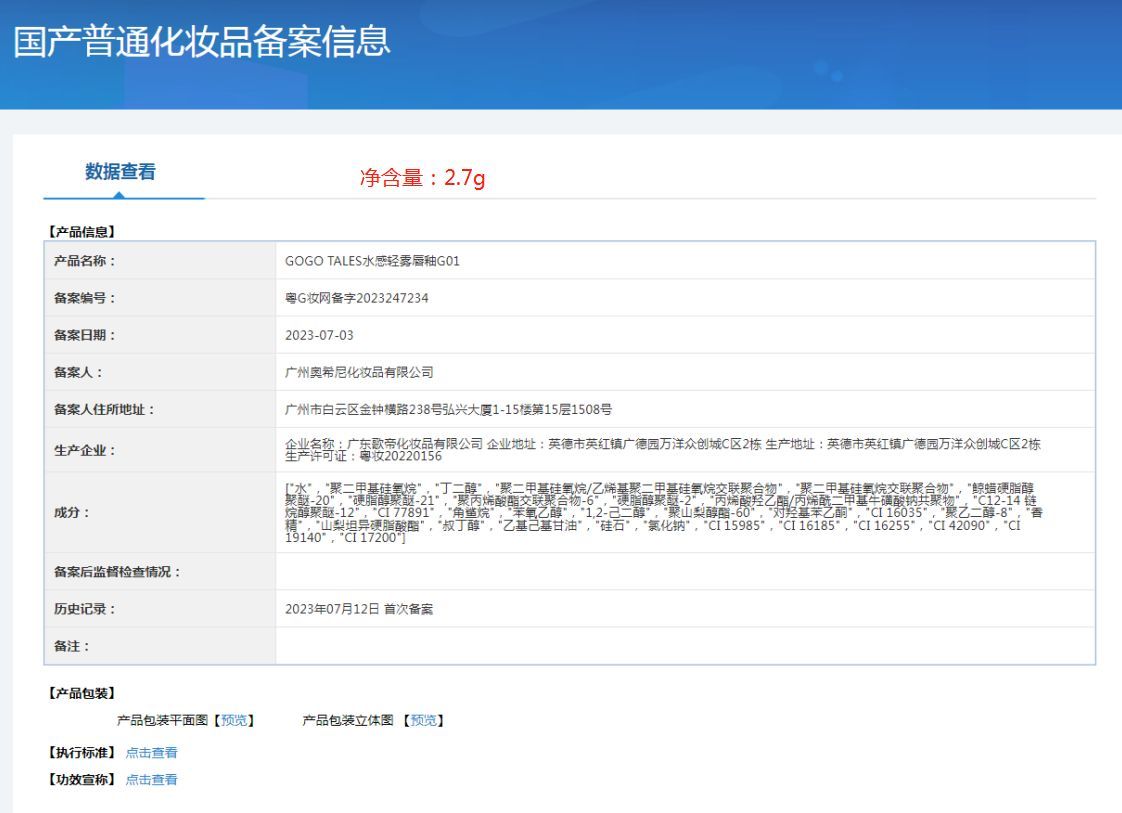The height and width of the screenshot is (813, 1122).
Task: Click the 【功效宣称】 label
Action: pos(82,779)
